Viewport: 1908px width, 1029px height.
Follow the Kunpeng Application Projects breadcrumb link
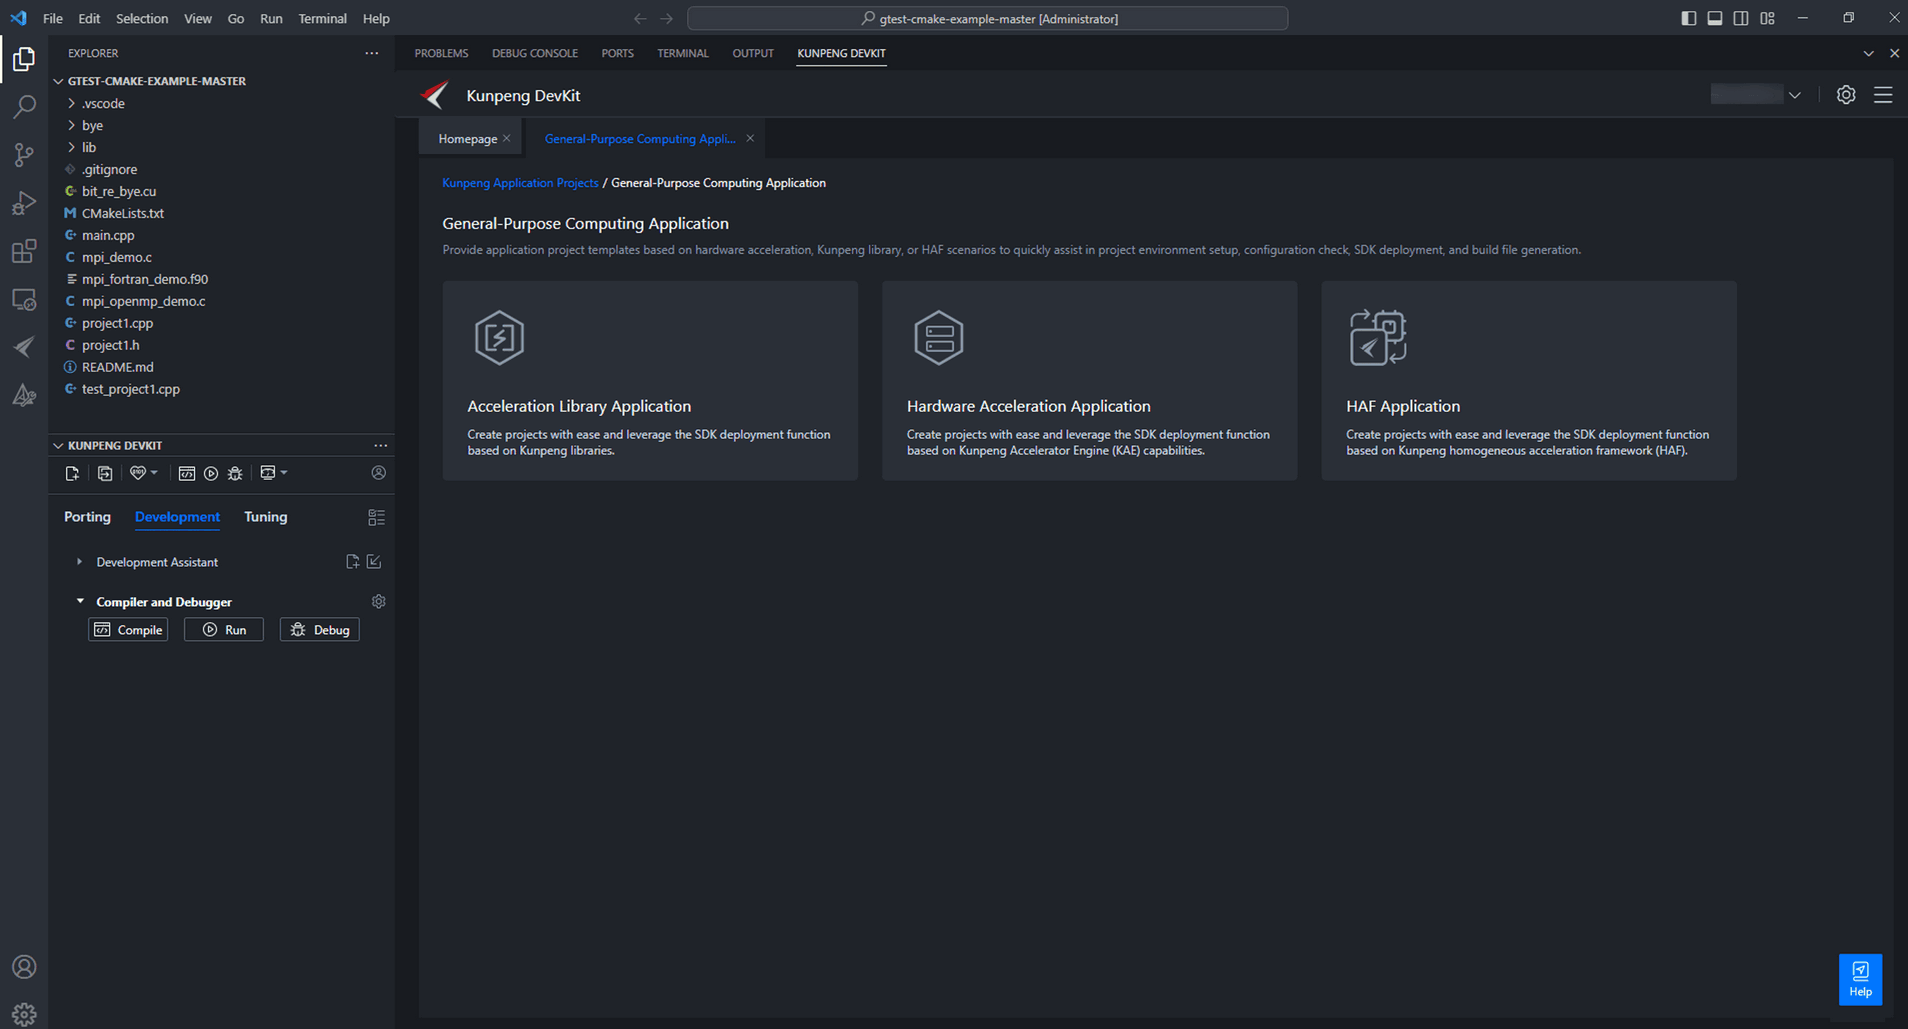520,183
